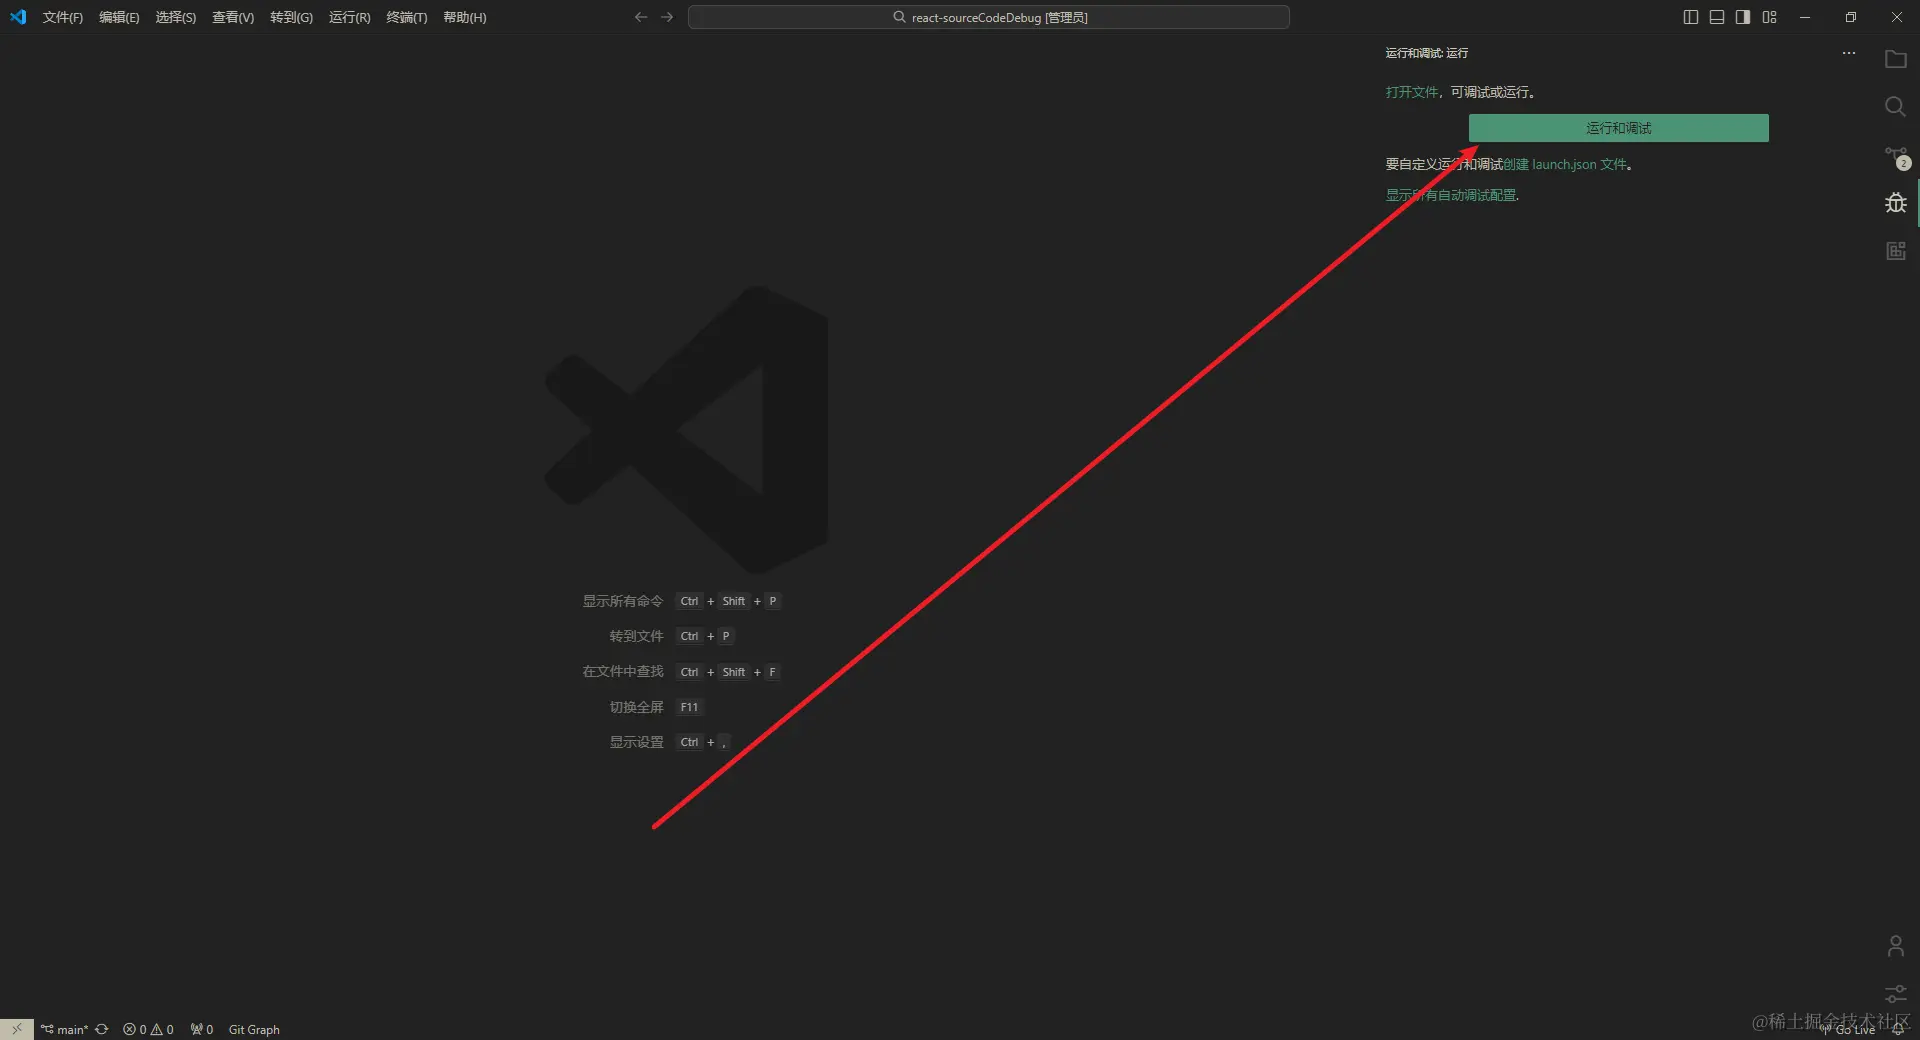Viewport: 1920px width, 1040px height.
Task: Click the 运行和调试: 运行 panel title
Action: [1427, 53]
